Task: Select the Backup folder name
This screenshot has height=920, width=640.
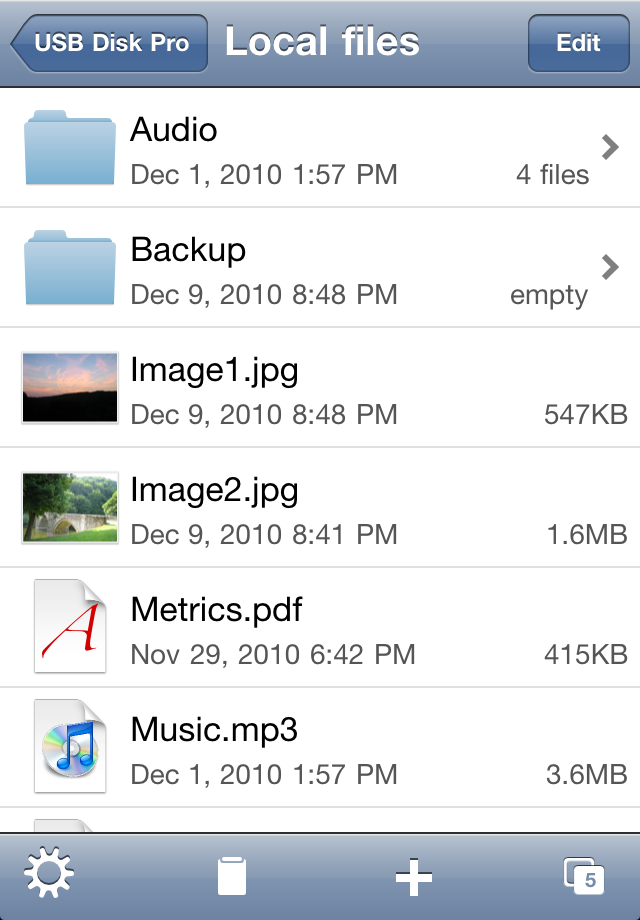Action: pyautogui.click(x=188, y=250)
